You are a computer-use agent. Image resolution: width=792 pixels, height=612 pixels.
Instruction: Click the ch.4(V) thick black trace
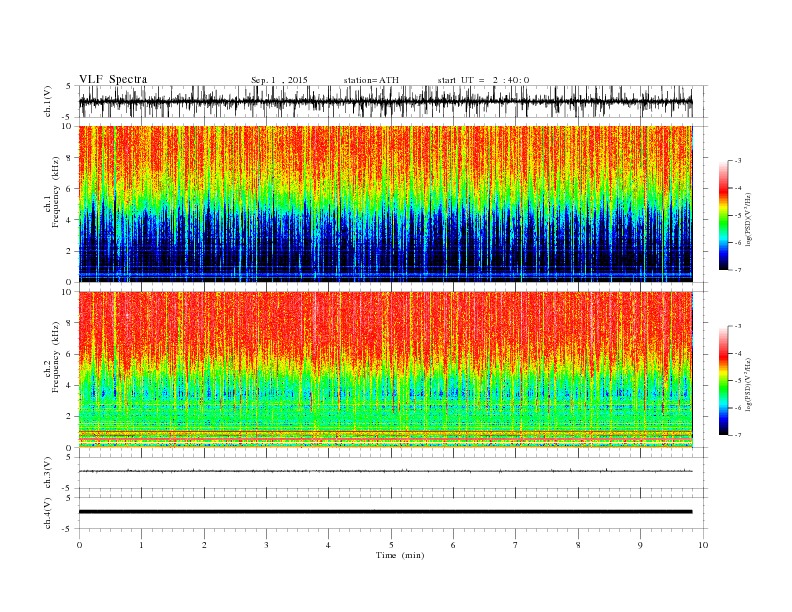pyautogui.click(x=385, y=512)
